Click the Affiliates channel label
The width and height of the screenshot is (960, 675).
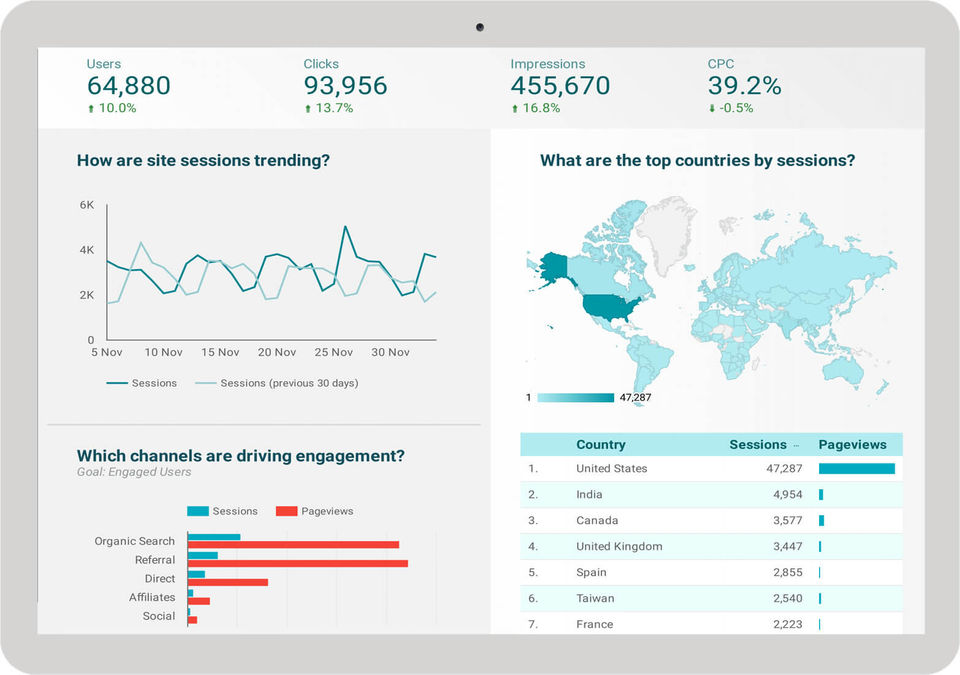click(152, 597)
